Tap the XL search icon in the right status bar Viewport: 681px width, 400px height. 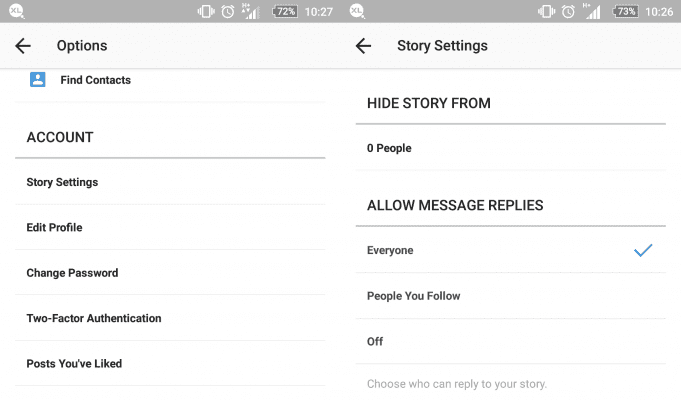coord(357,11)
